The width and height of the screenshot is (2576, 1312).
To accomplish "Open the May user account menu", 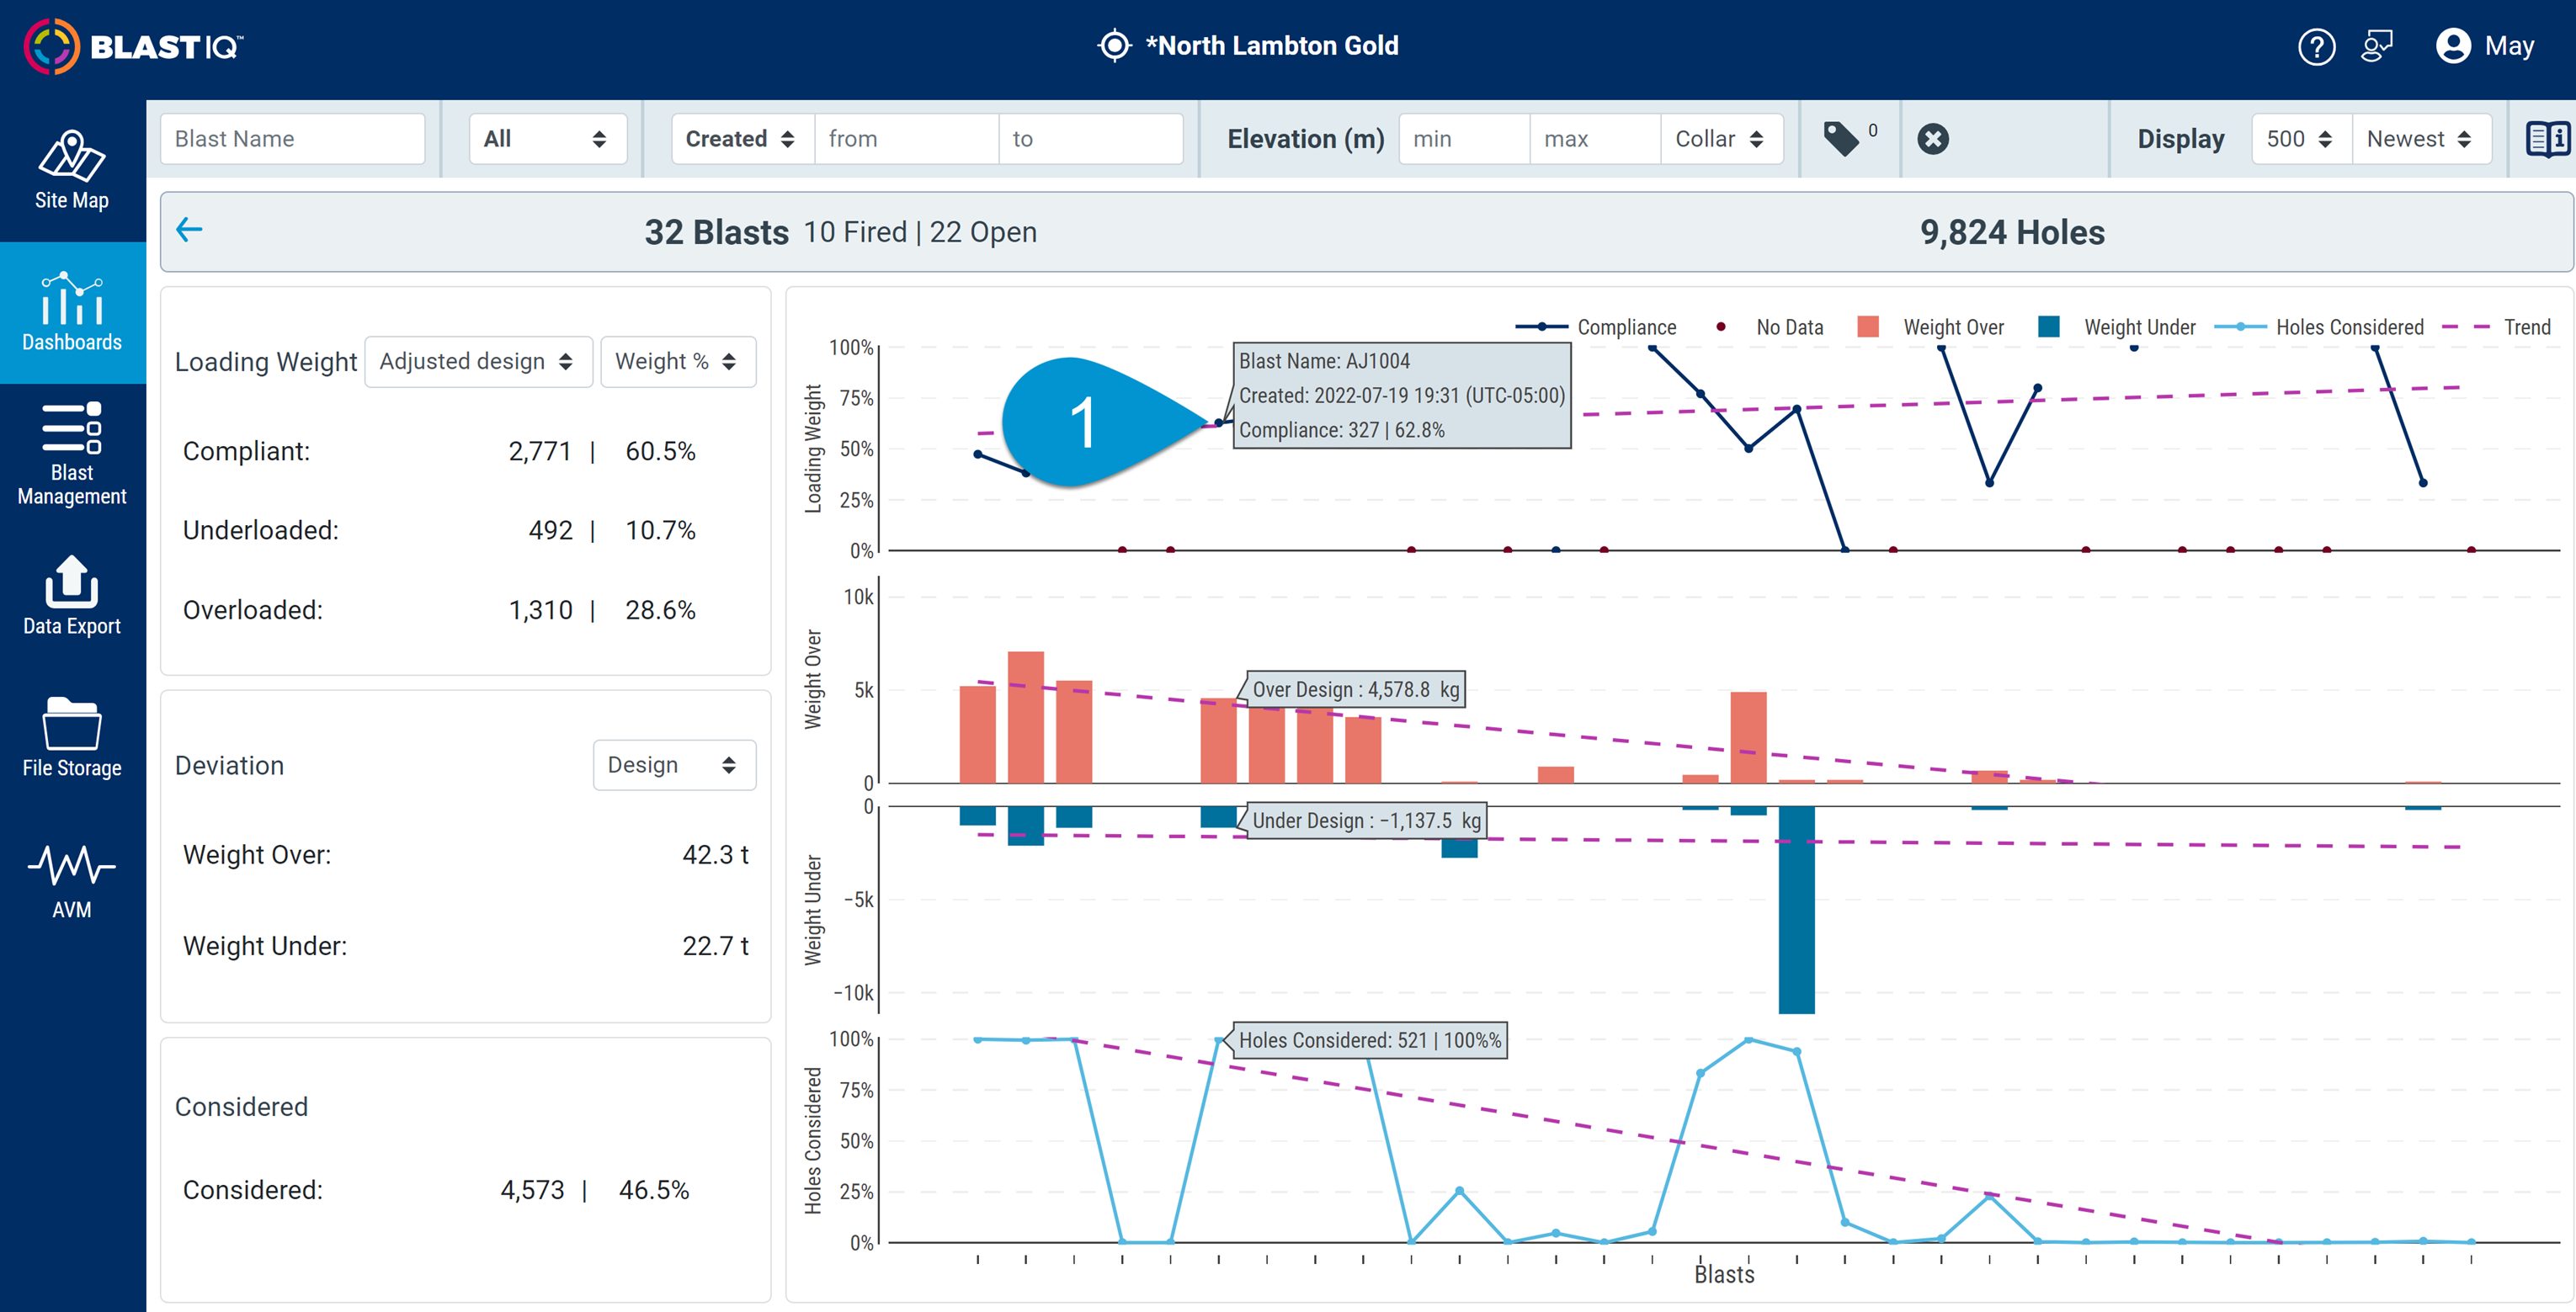I will coord(2484,46).
